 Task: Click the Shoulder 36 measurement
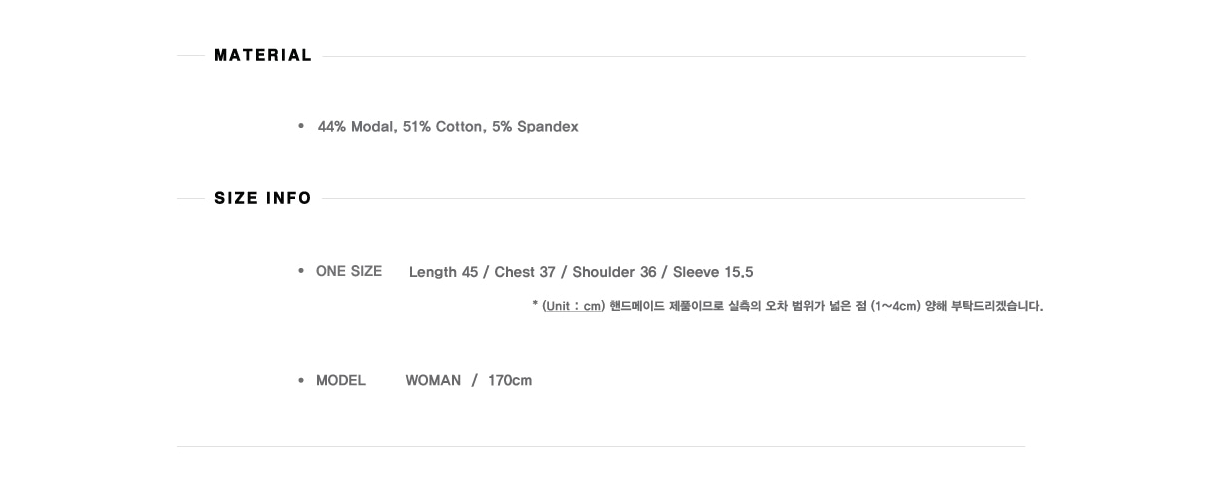[614, 272]
